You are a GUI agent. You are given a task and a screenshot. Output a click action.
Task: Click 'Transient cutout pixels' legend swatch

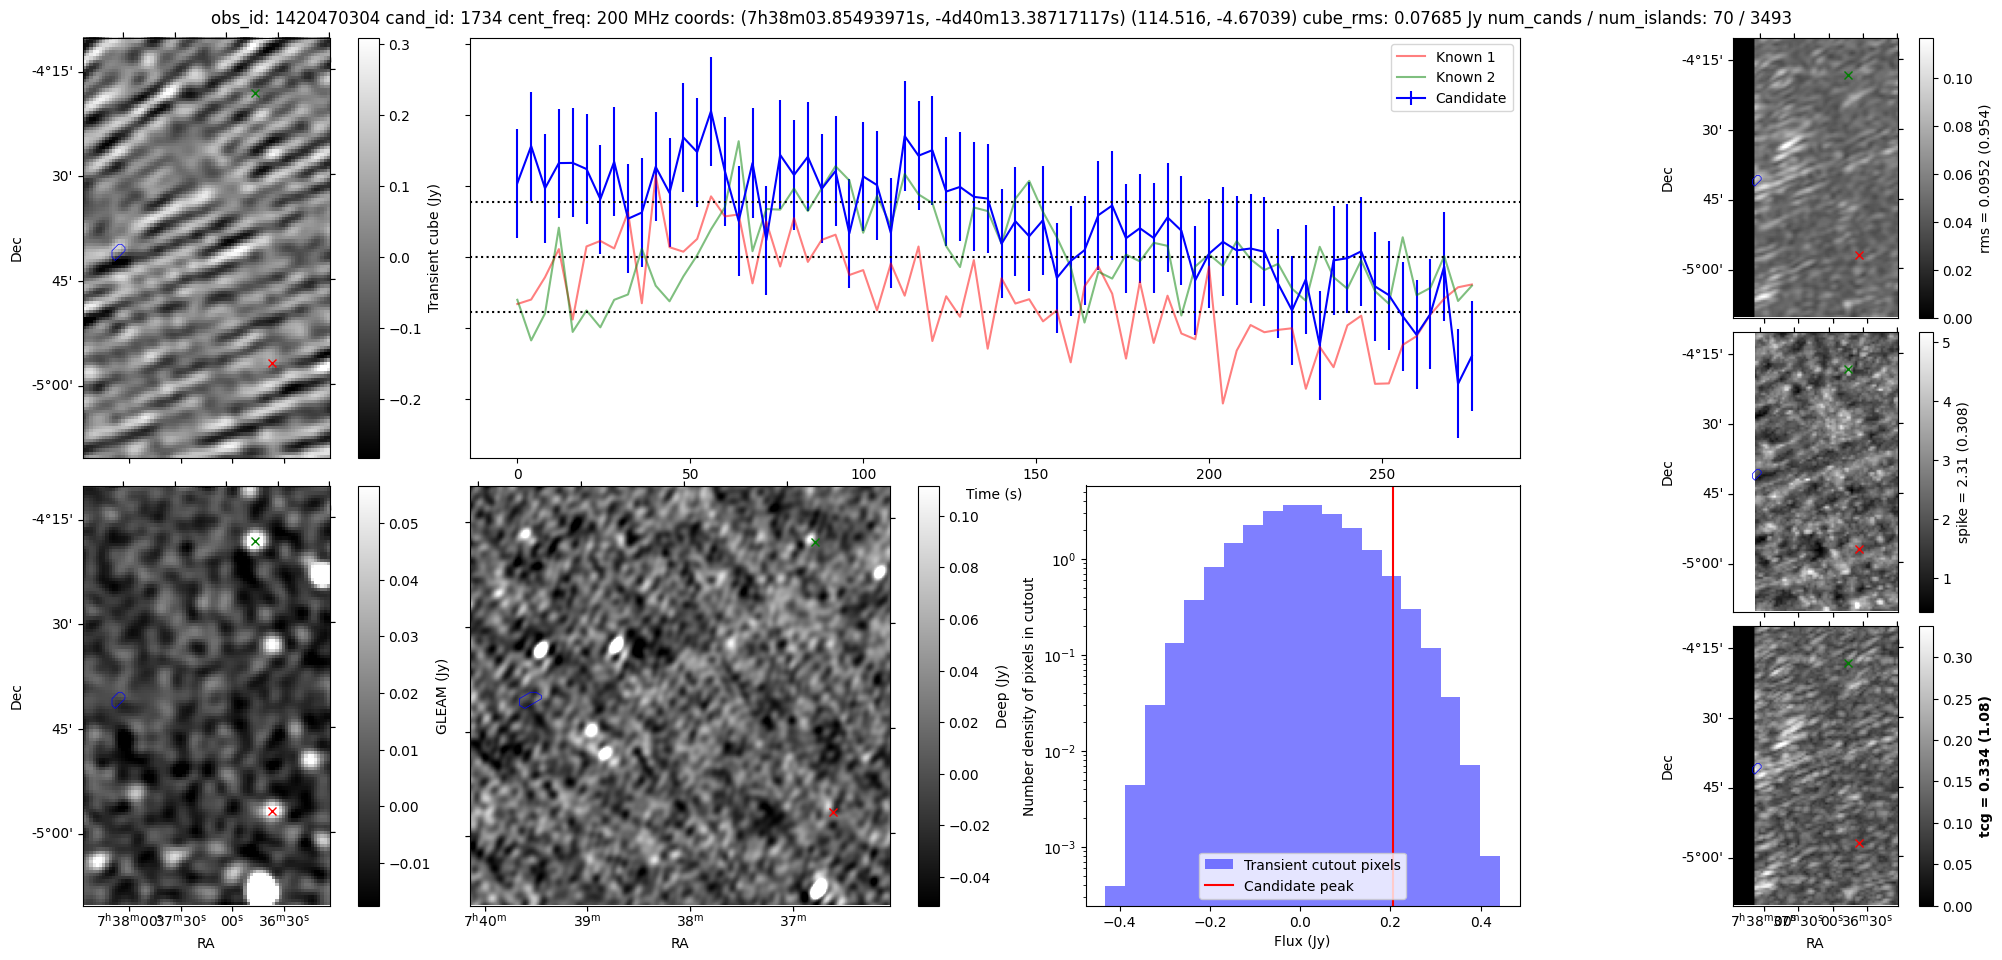(x=1219, y=865)
